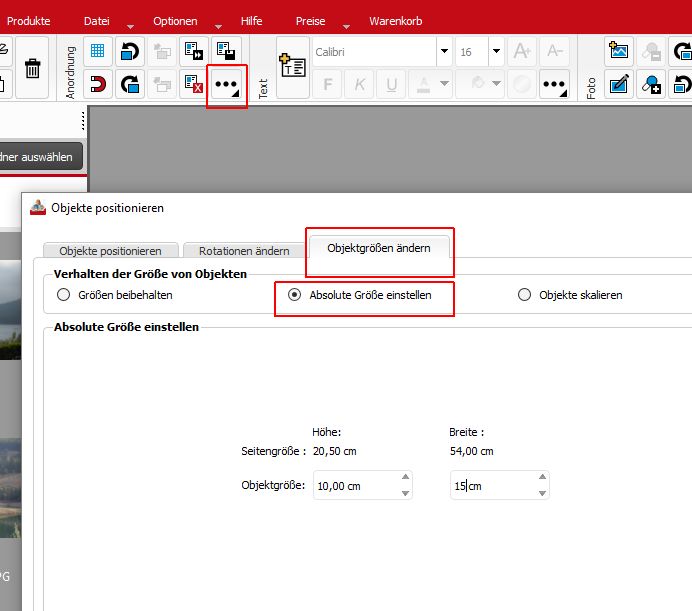Screen dimensions: 692x611
Task: Open the Datei menu
Action: 97,21
